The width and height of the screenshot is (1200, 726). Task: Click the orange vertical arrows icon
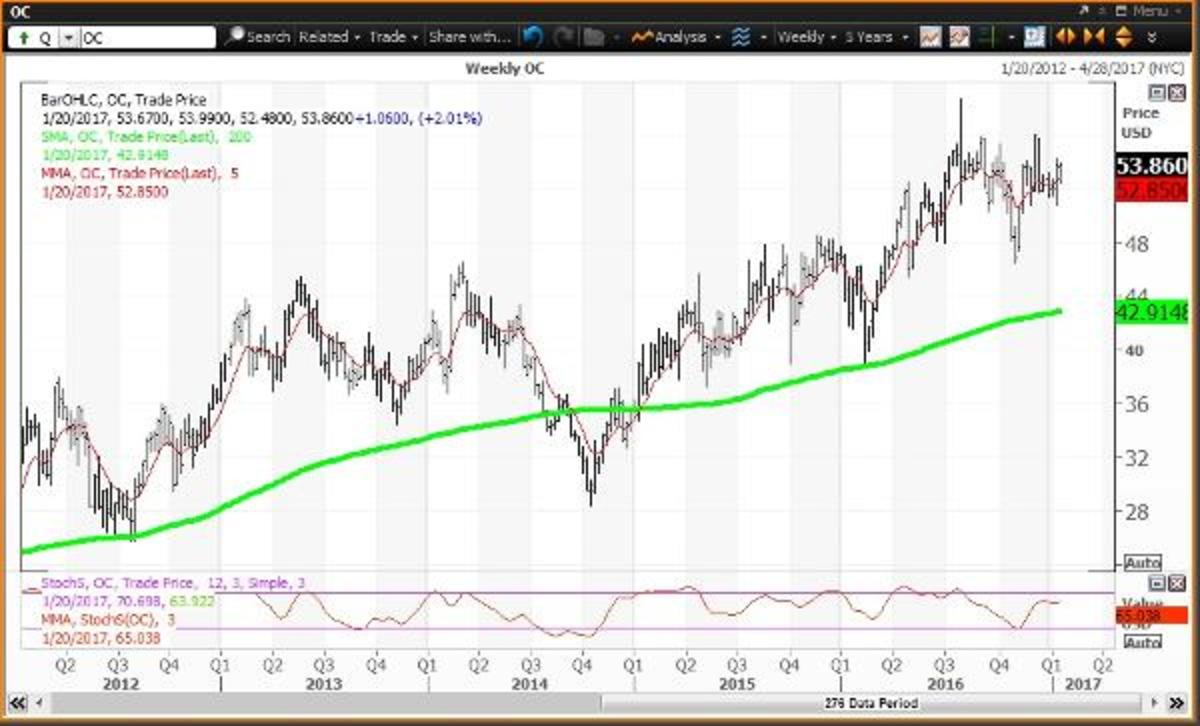click(x=1122, y=37)
